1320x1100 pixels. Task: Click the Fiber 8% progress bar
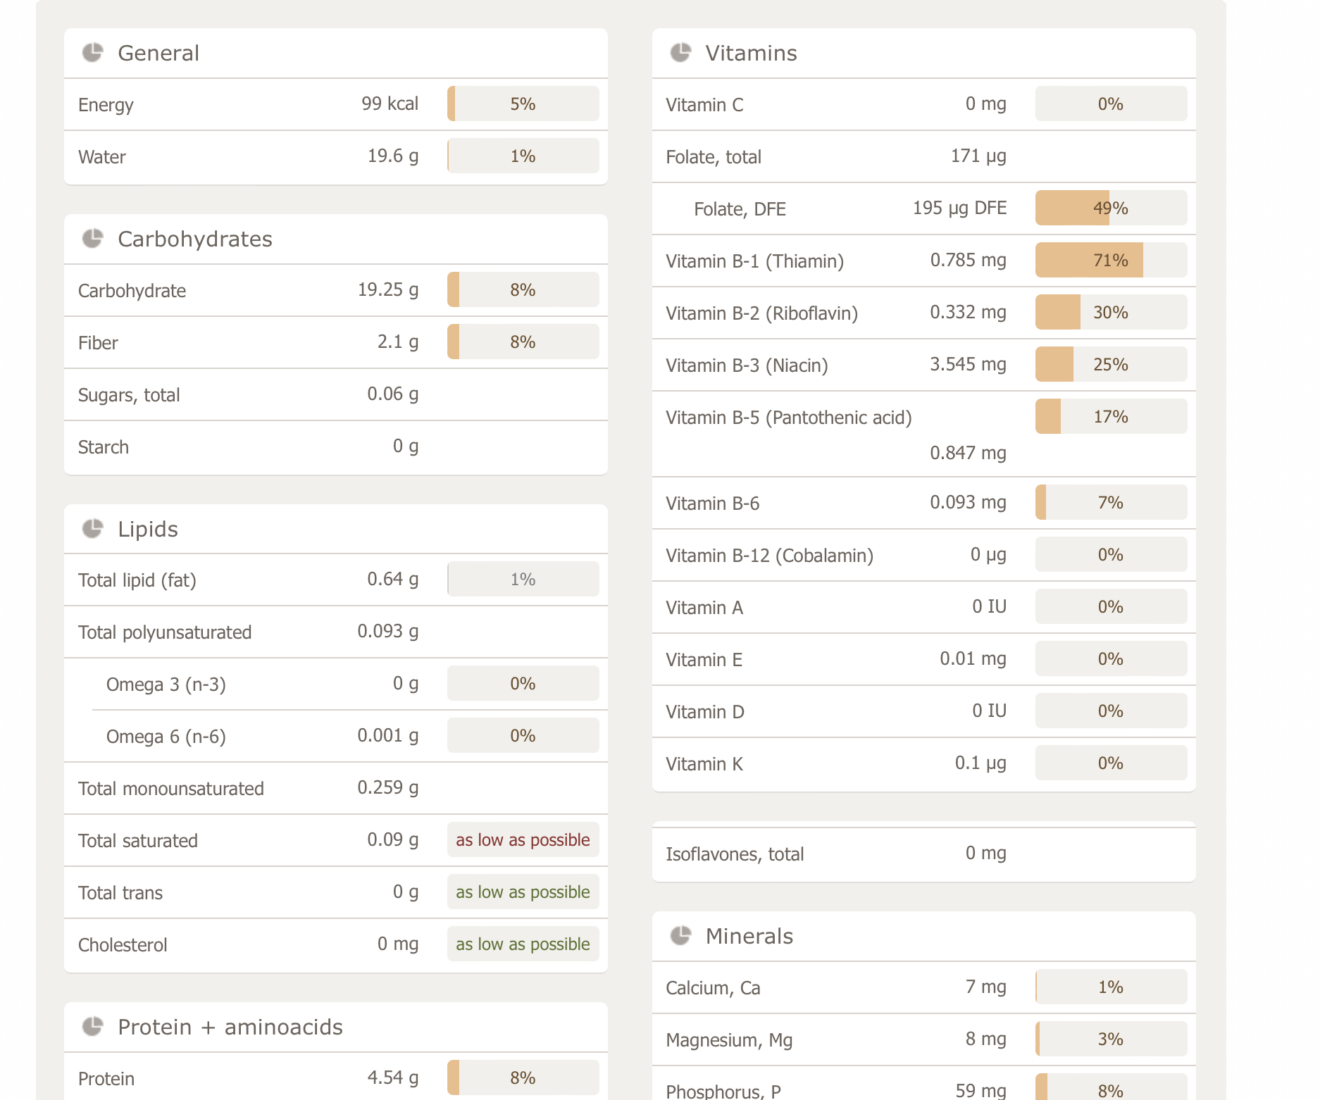(522, 341)
